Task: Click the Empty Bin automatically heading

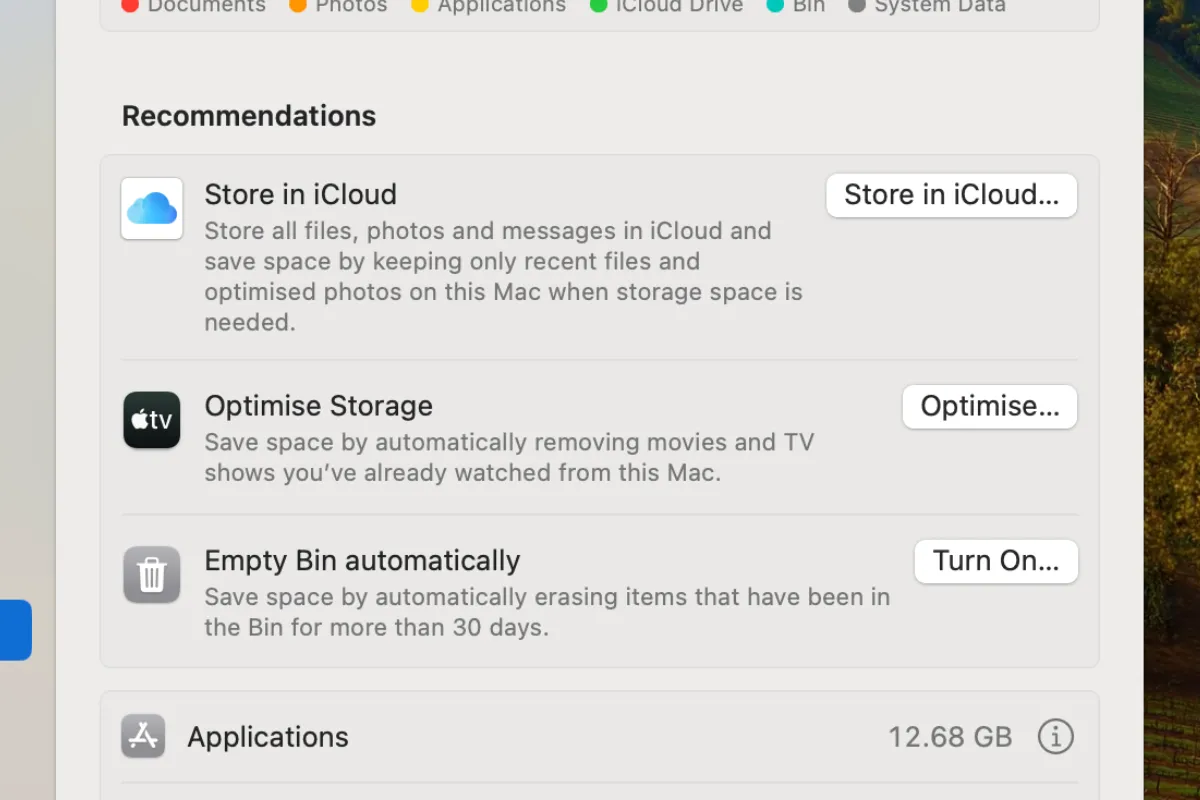Action: coord(362,561)
